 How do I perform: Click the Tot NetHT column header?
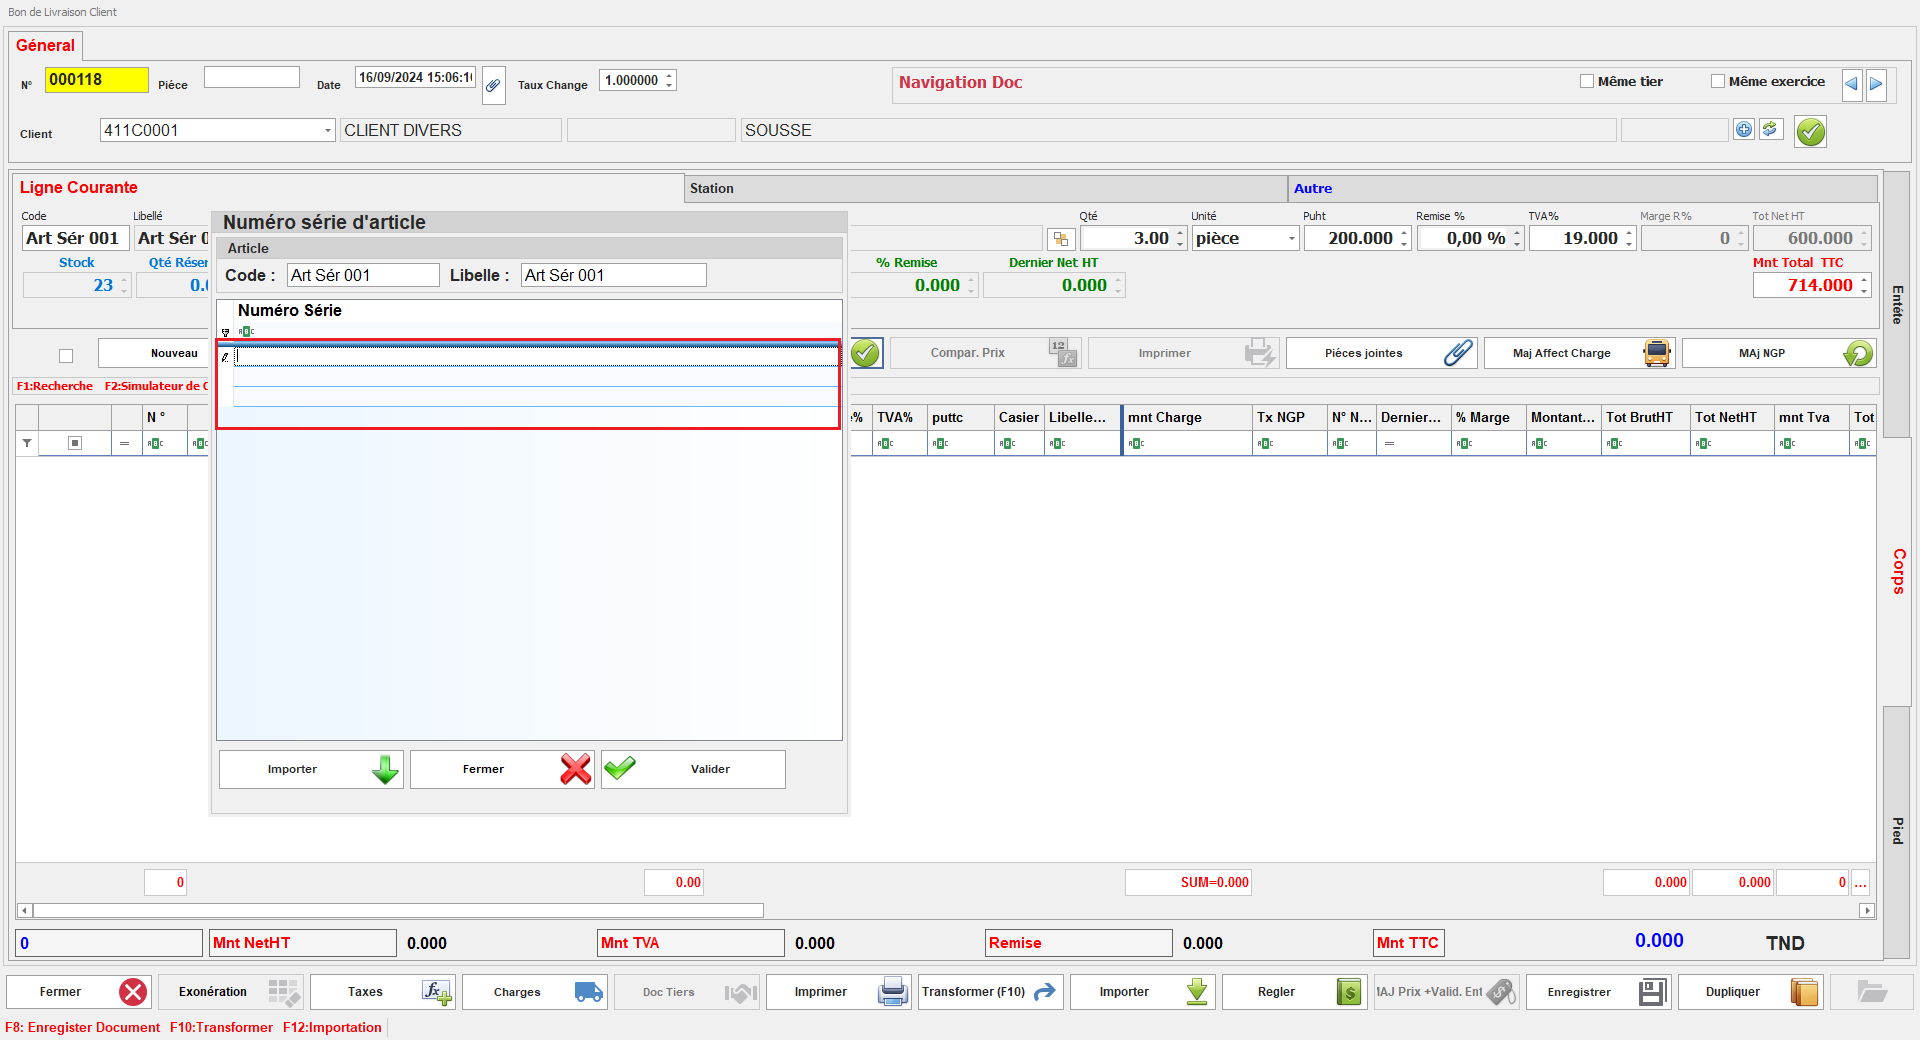[1731, 417]
